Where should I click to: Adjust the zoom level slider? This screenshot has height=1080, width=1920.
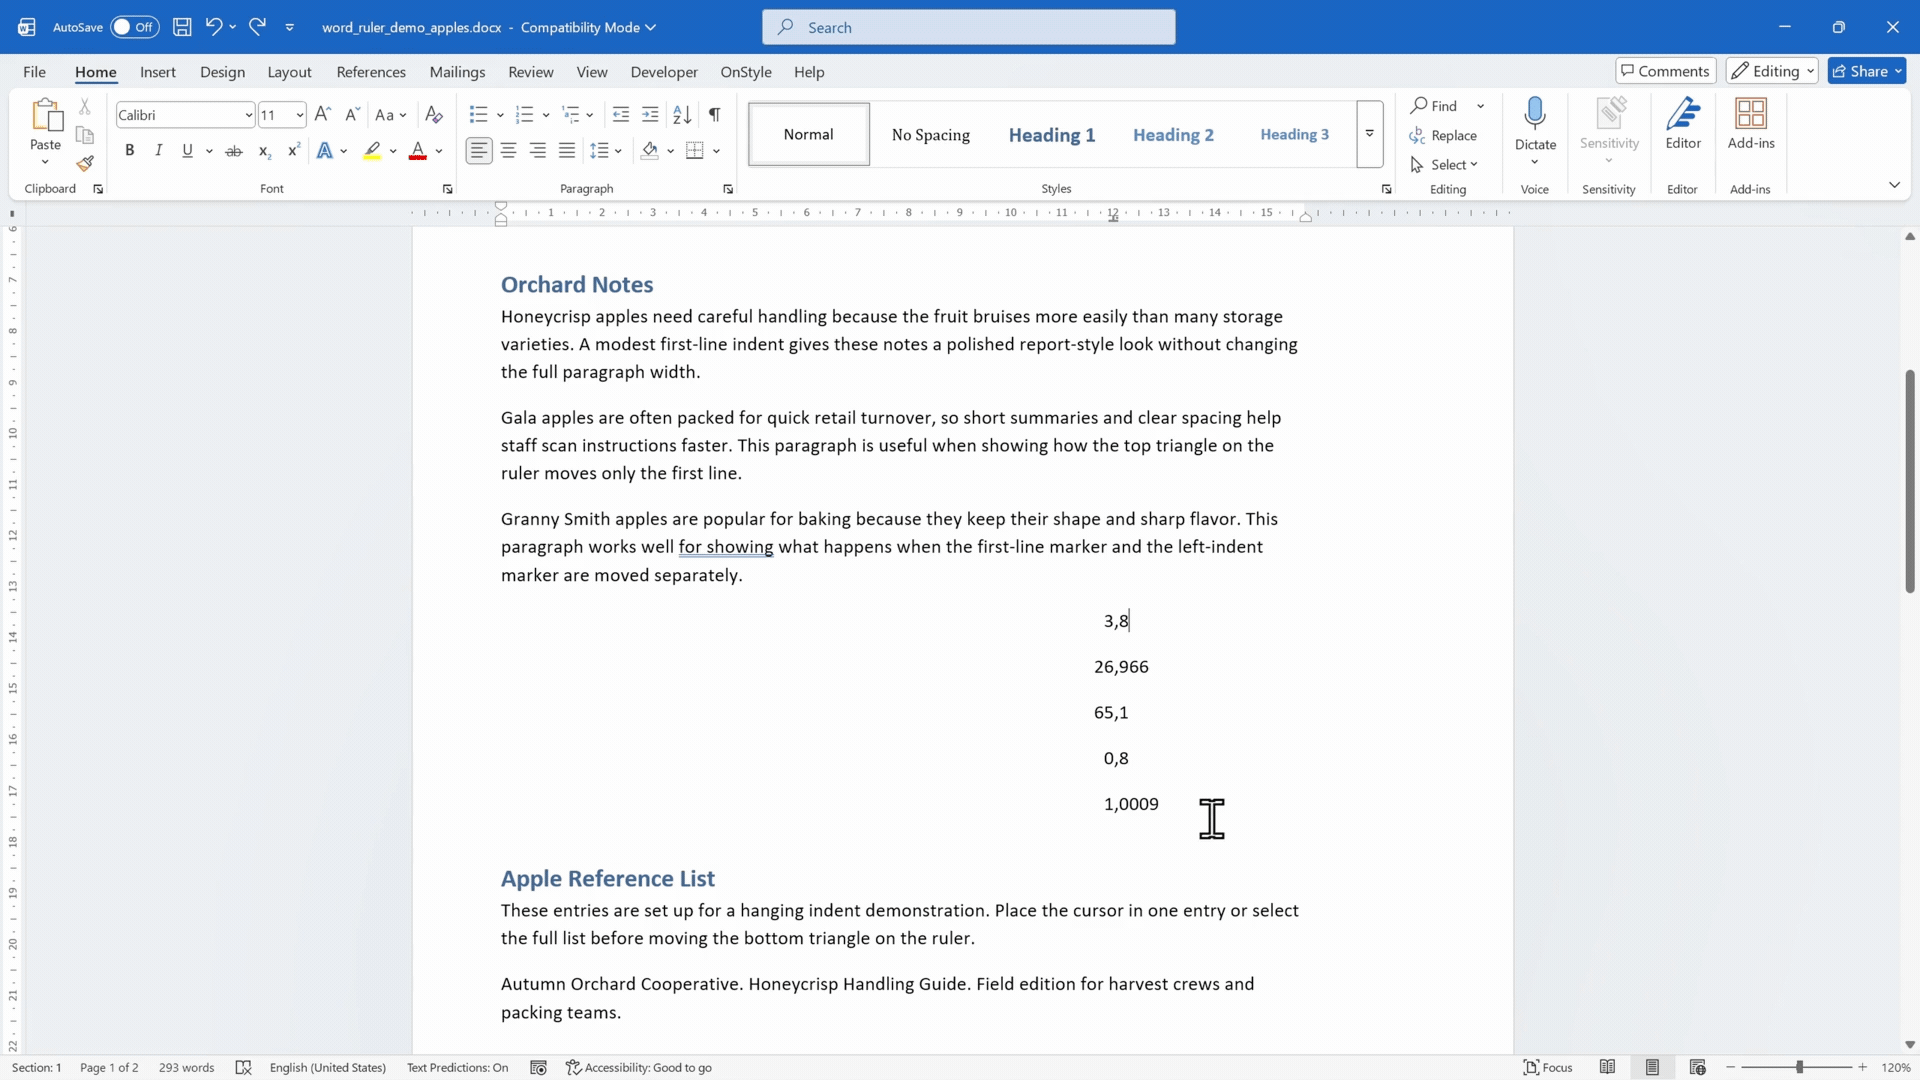pos(1797,1067)
